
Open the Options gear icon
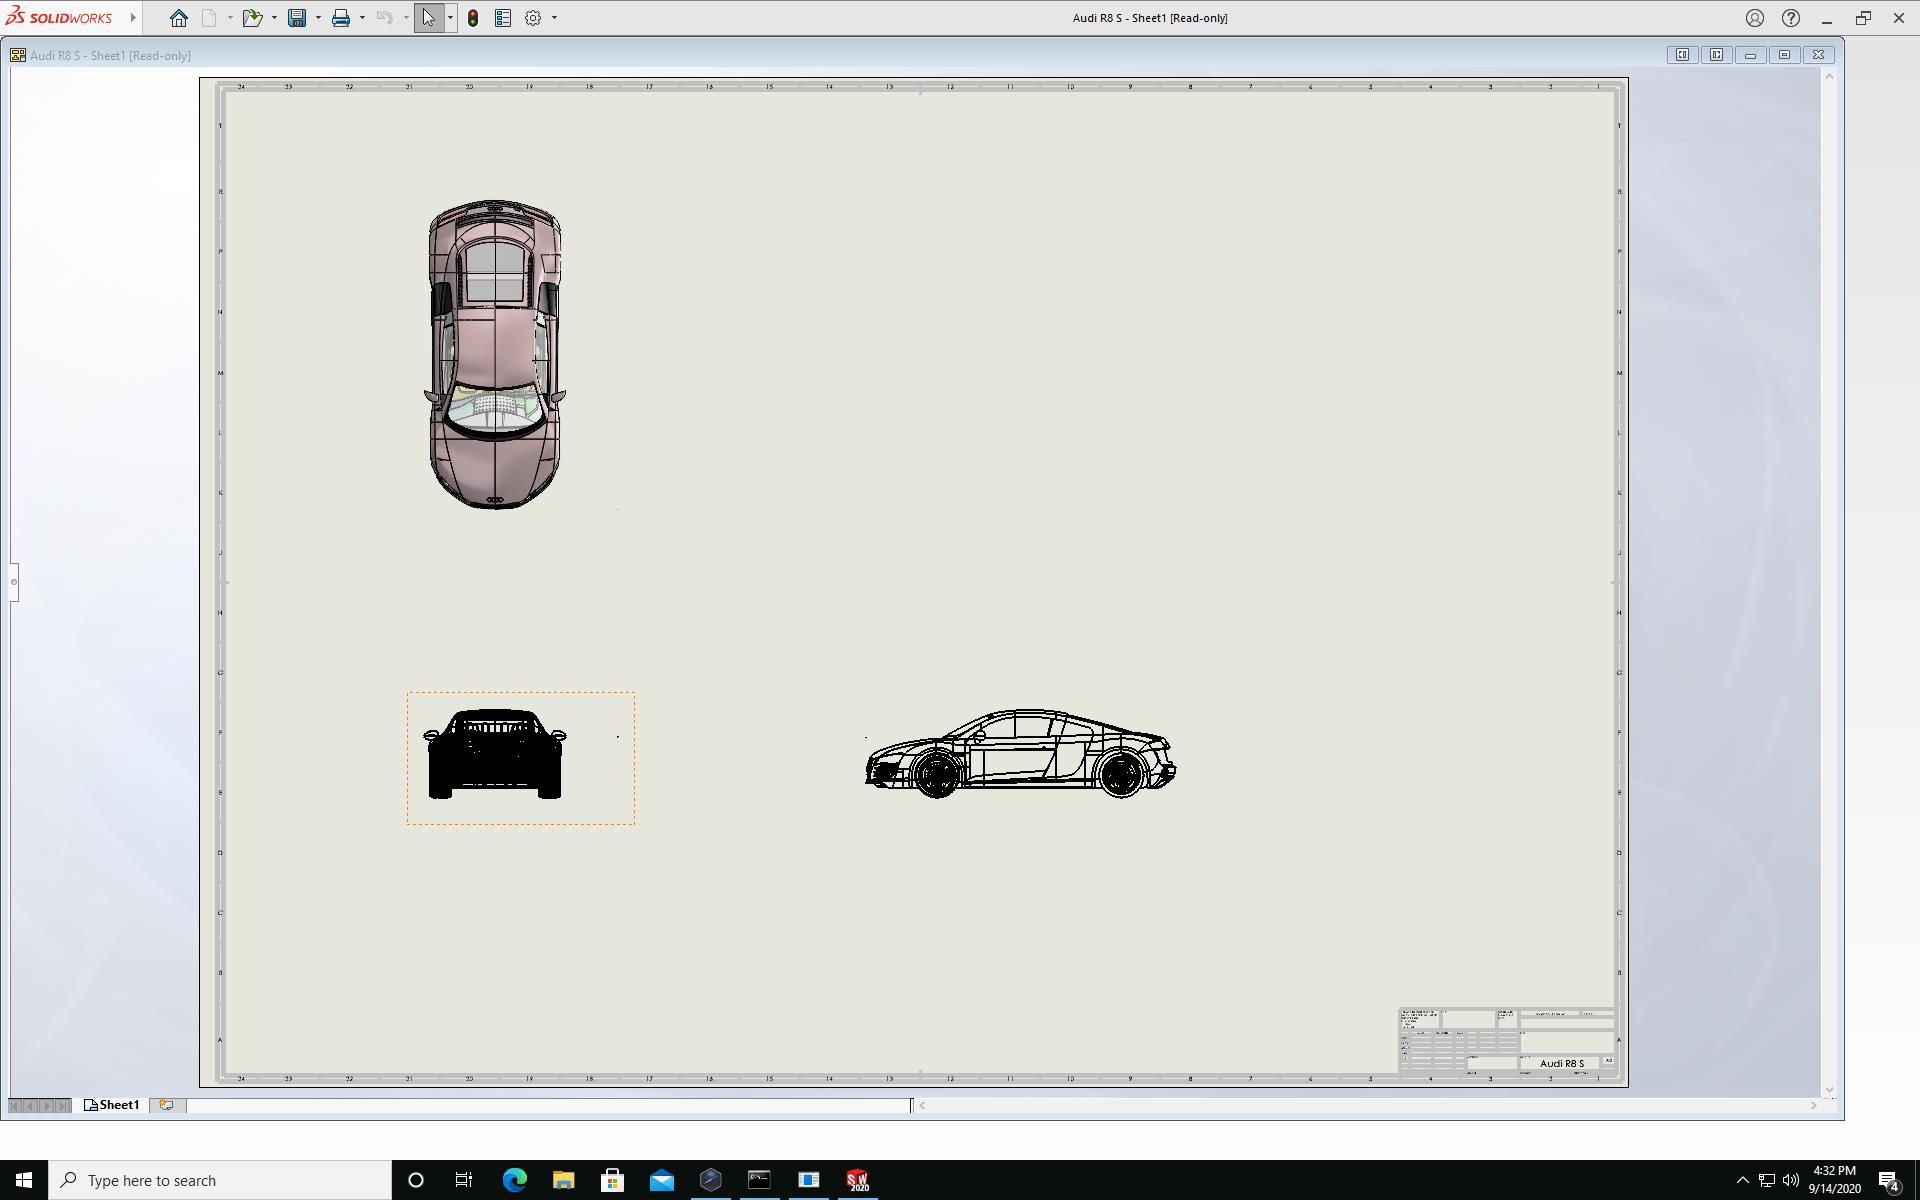(x=533, y=18)
